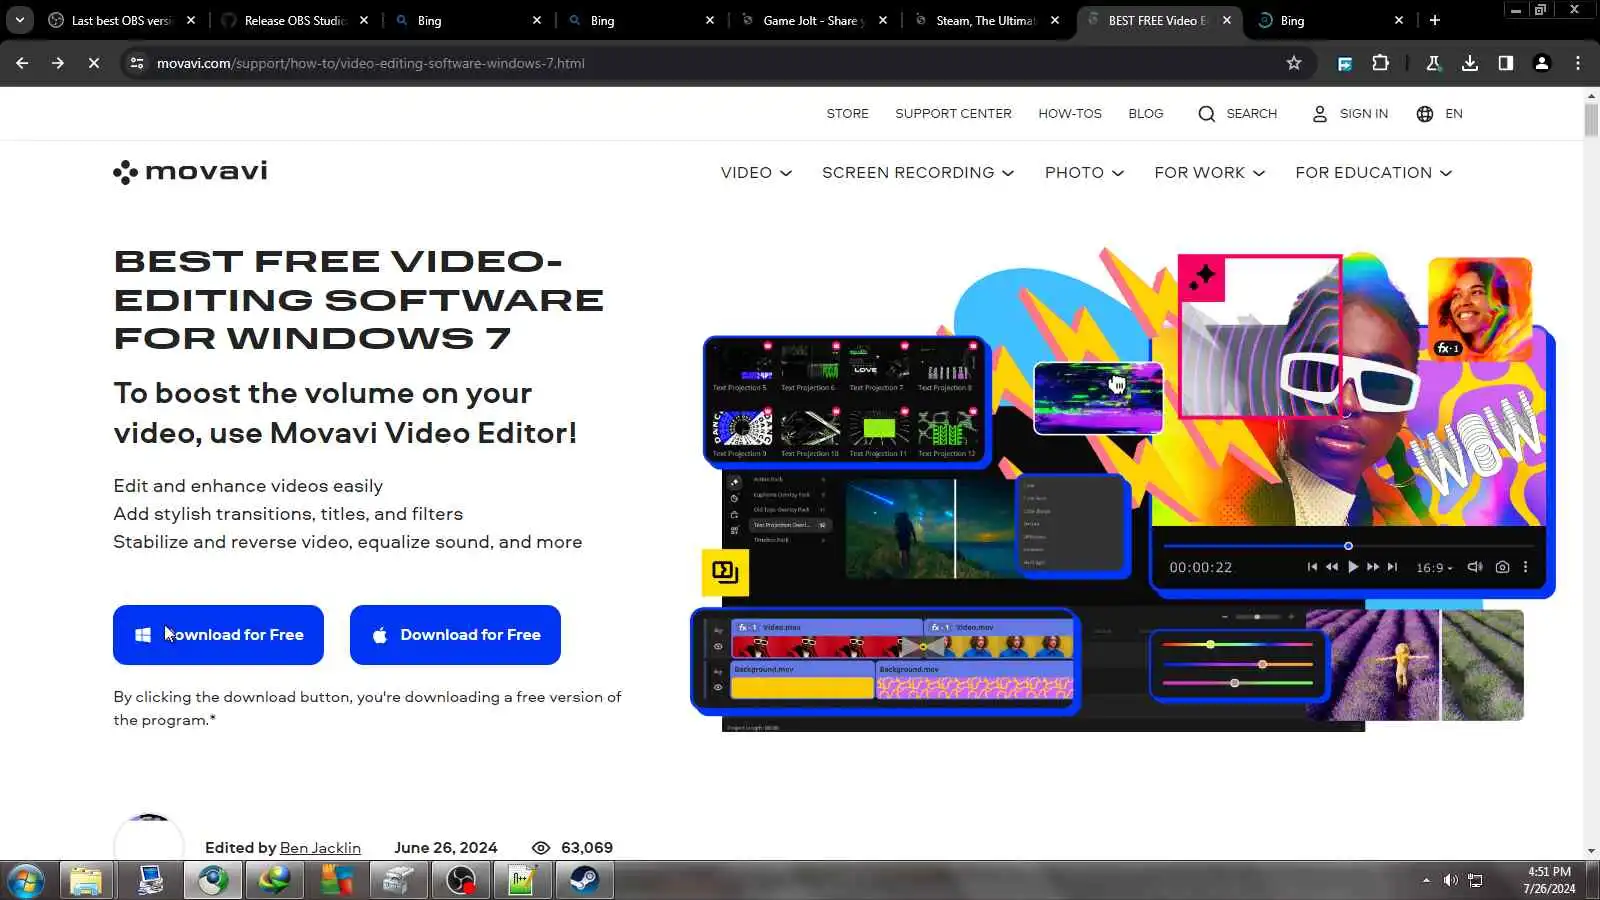Viewport: 1600px width, 900px height.
Task: View site information for movavi.com
Action: coord(137,63)
